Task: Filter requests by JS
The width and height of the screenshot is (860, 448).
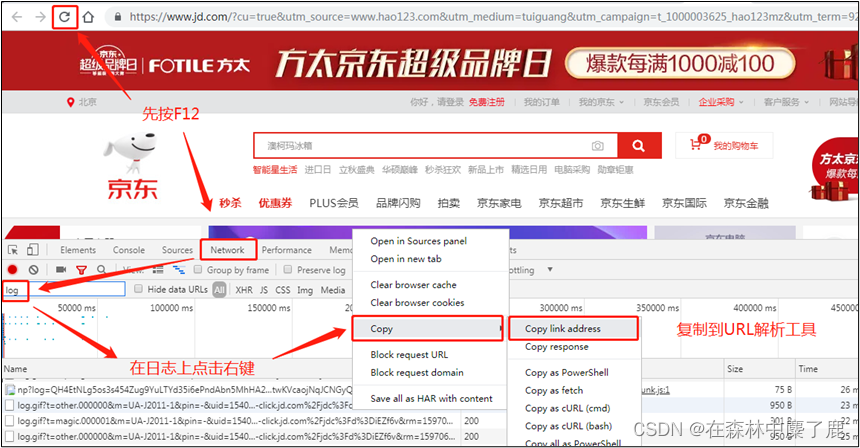Action: [x=264, y=290]
